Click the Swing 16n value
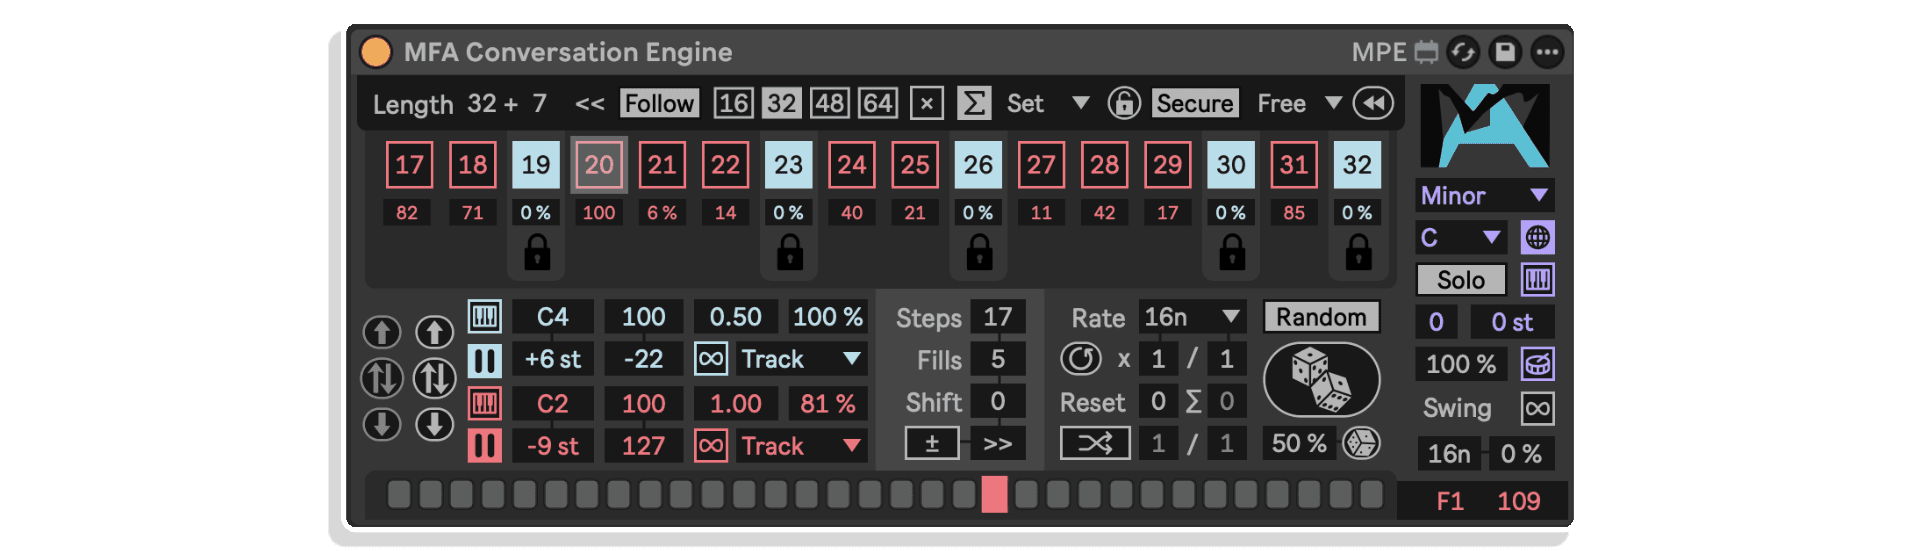The width and height of the screenshot is (1920, 551). pyautogui.click(x=1449, y=454)
